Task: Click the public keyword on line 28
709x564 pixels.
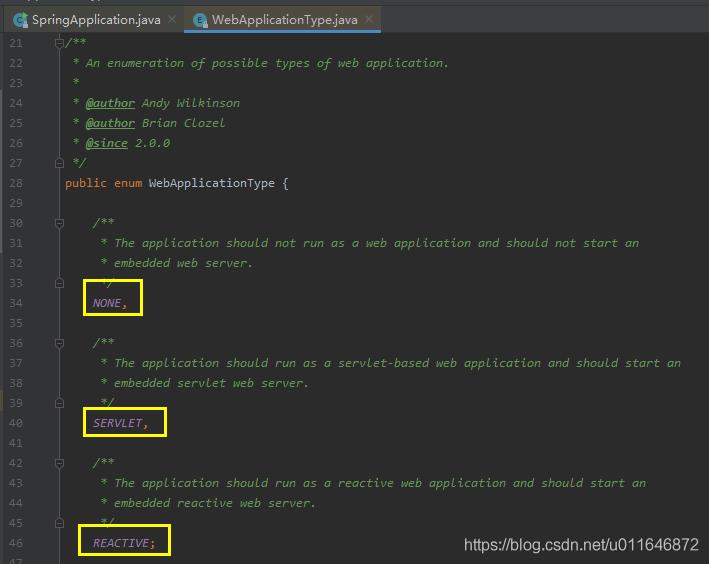Action: coord(86,183)
